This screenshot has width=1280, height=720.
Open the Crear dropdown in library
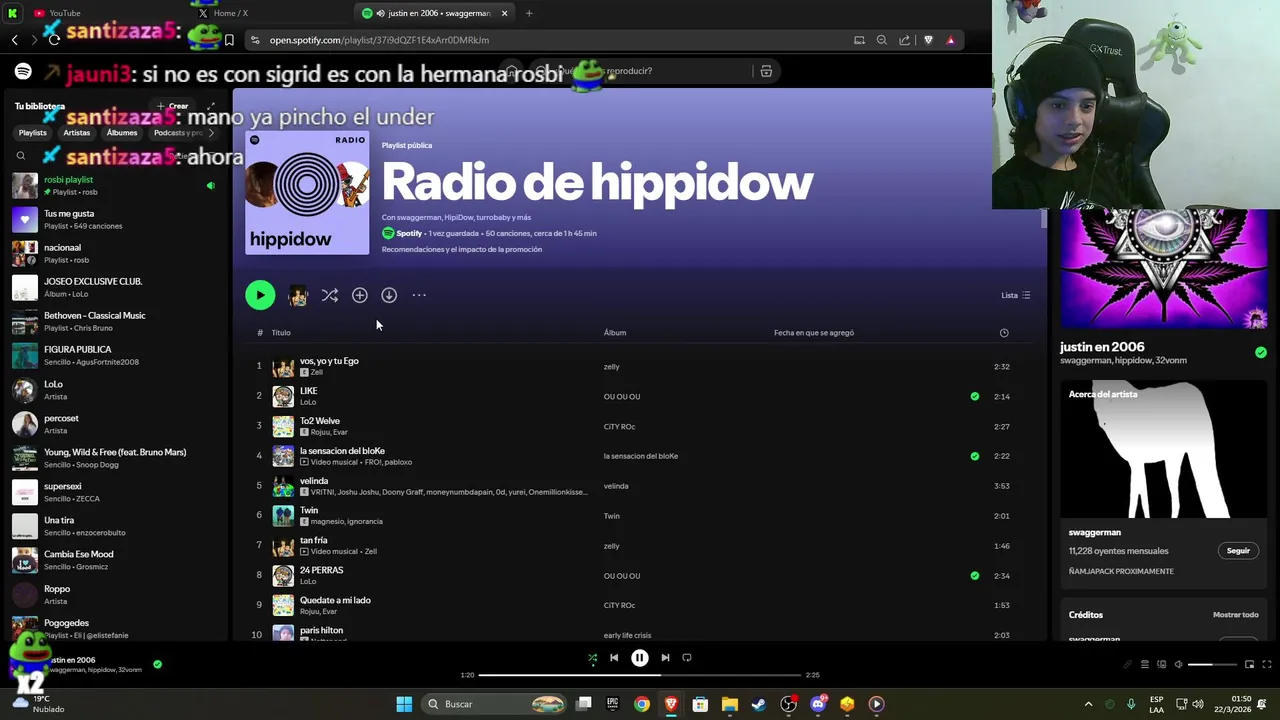tap(172, 106)
